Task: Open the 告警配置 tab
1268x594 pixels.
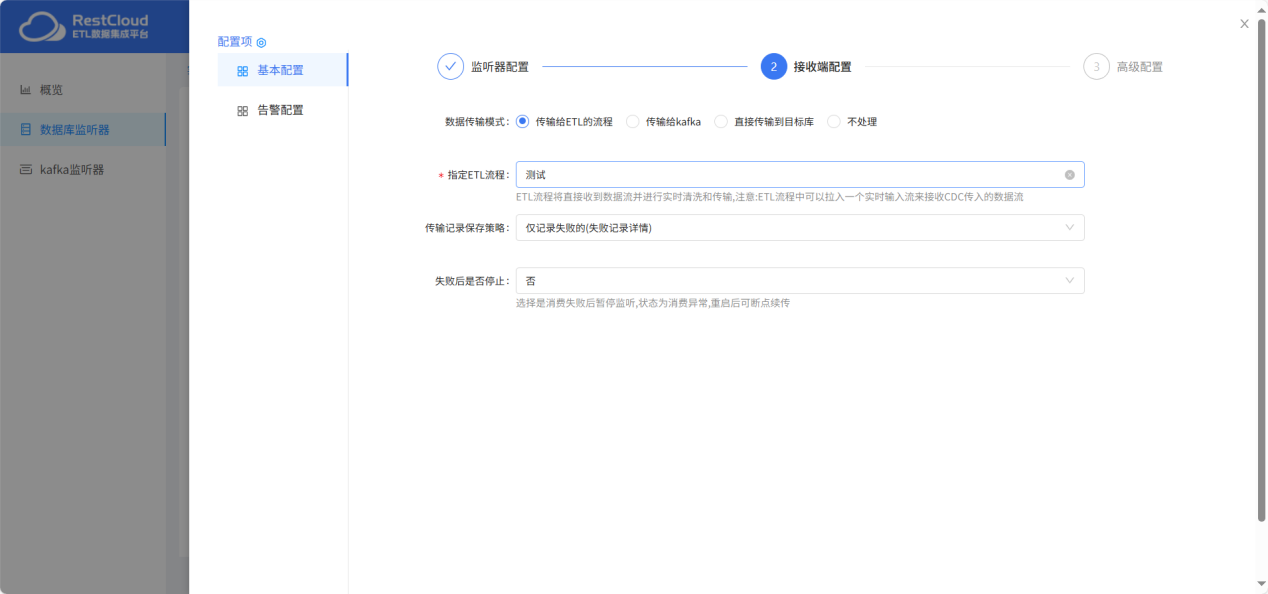Action: (x=283, y=110)
